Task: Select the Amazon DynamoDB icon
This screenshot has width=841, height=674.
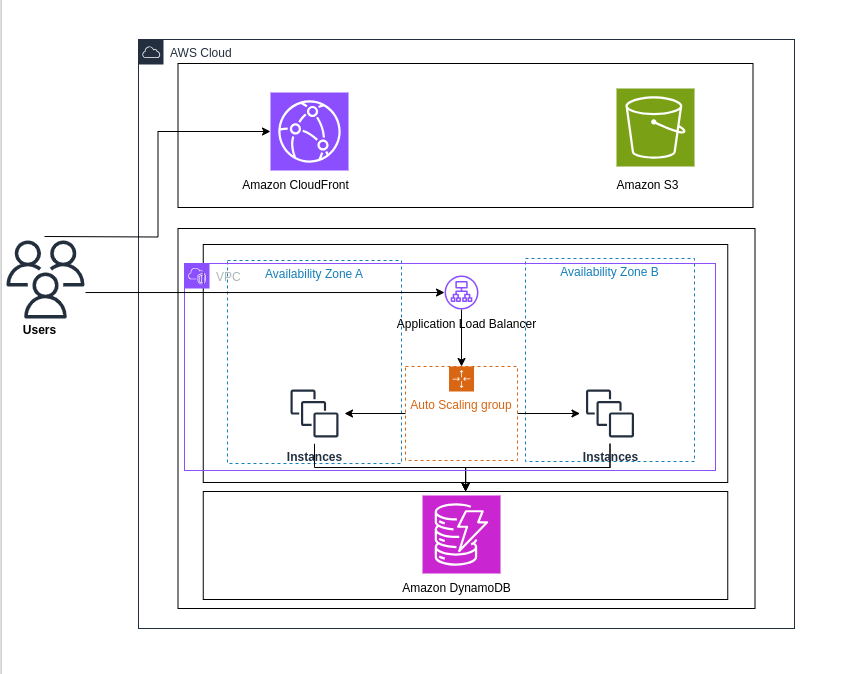Action: [x=461, y=535]
